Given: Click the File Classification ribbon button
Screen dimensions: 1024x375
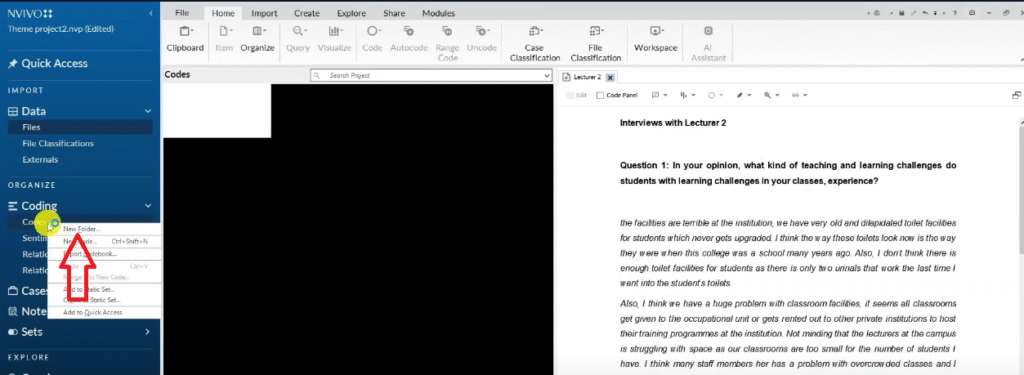Looking at the screenshot, I should [596, 43].
